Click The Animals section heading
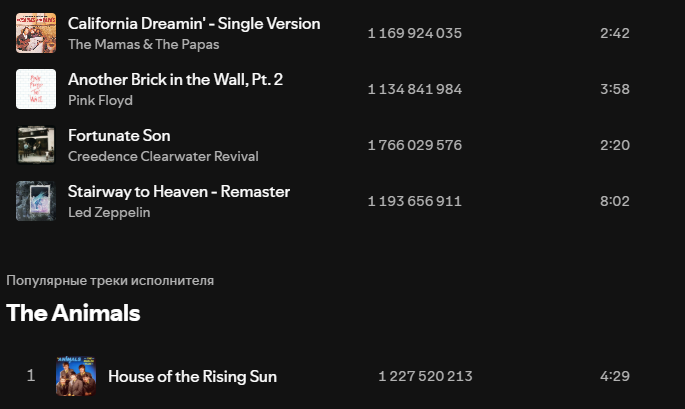The image size is (685, 409). [73, 313]
